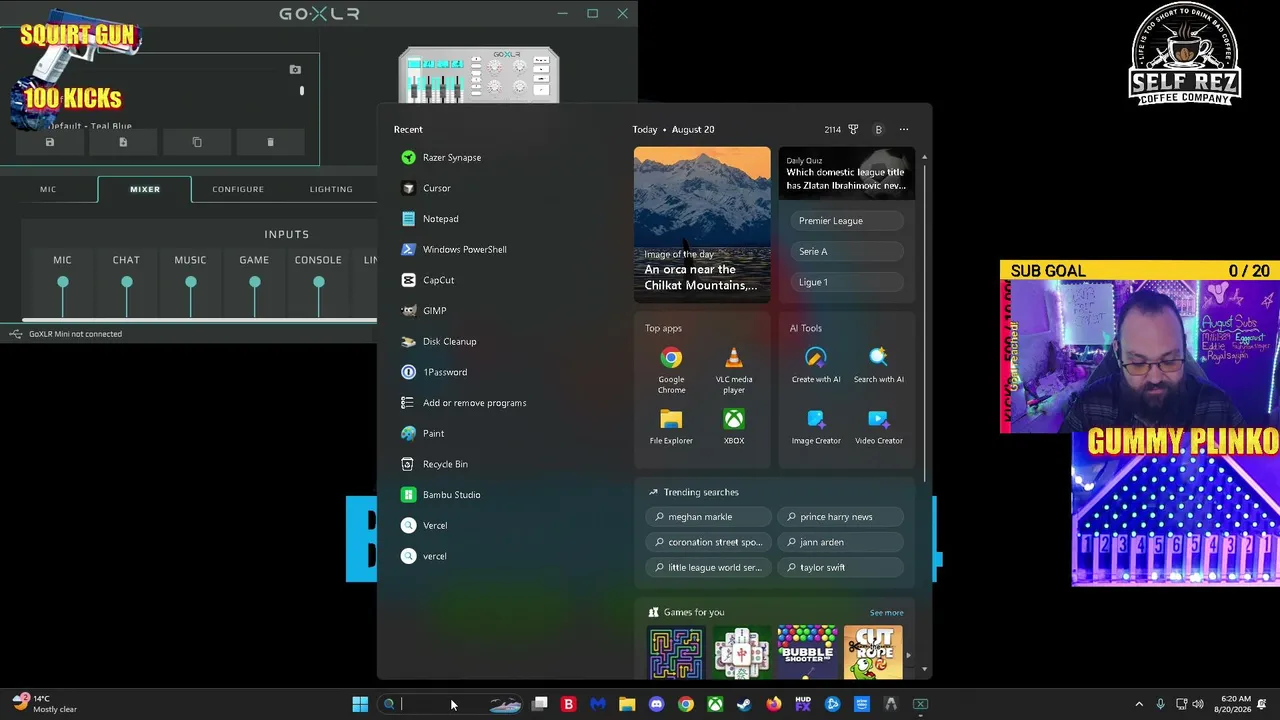Click the GoXLR save profile icon

(x=50, y=142)
